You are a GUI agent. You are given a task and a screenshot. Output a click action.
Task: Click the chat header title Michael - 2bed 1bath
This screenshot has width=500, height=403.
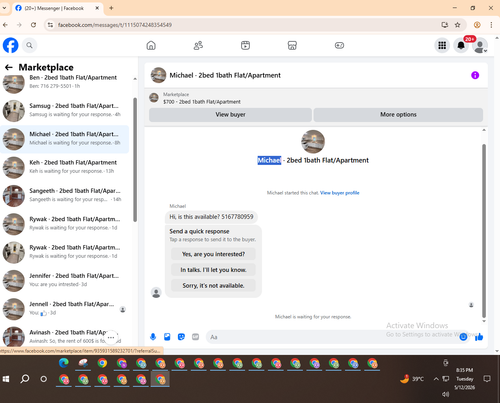point(225,75)
